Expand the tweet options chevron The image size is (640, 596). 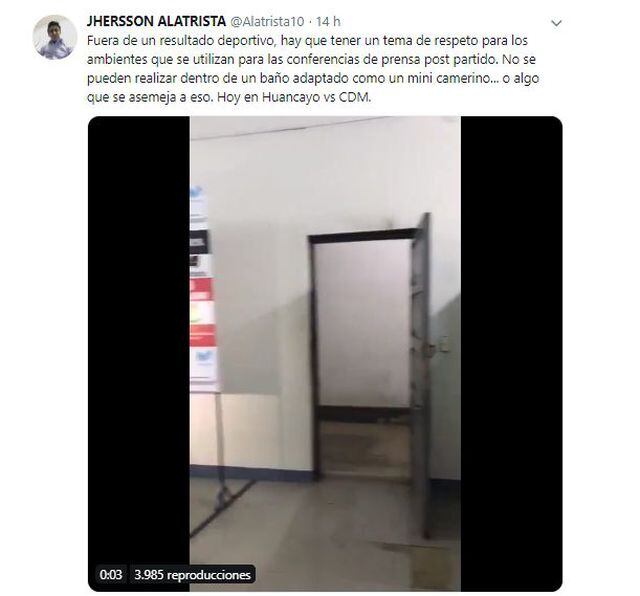tap(556, 23)
